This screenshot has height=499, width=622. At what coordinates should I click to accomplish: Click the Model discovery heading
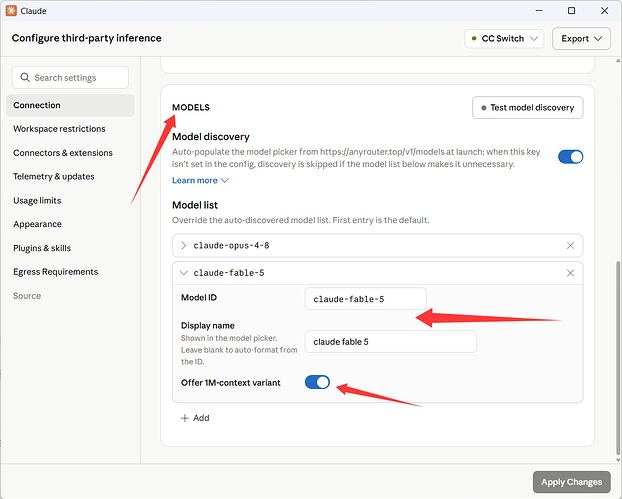(x=211, y=137)
